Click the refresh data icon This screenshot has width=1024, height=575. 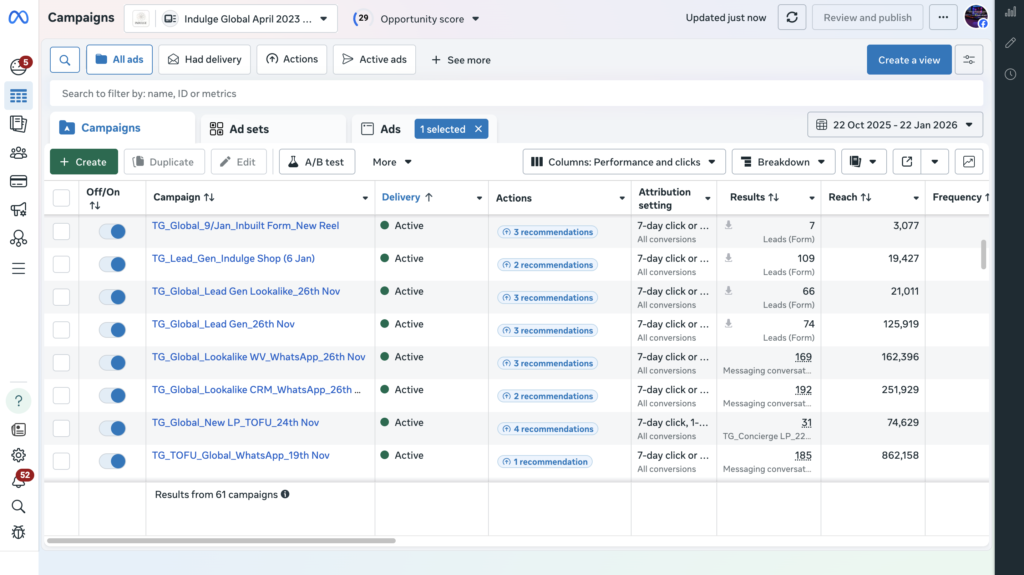[x=791, y=18]
